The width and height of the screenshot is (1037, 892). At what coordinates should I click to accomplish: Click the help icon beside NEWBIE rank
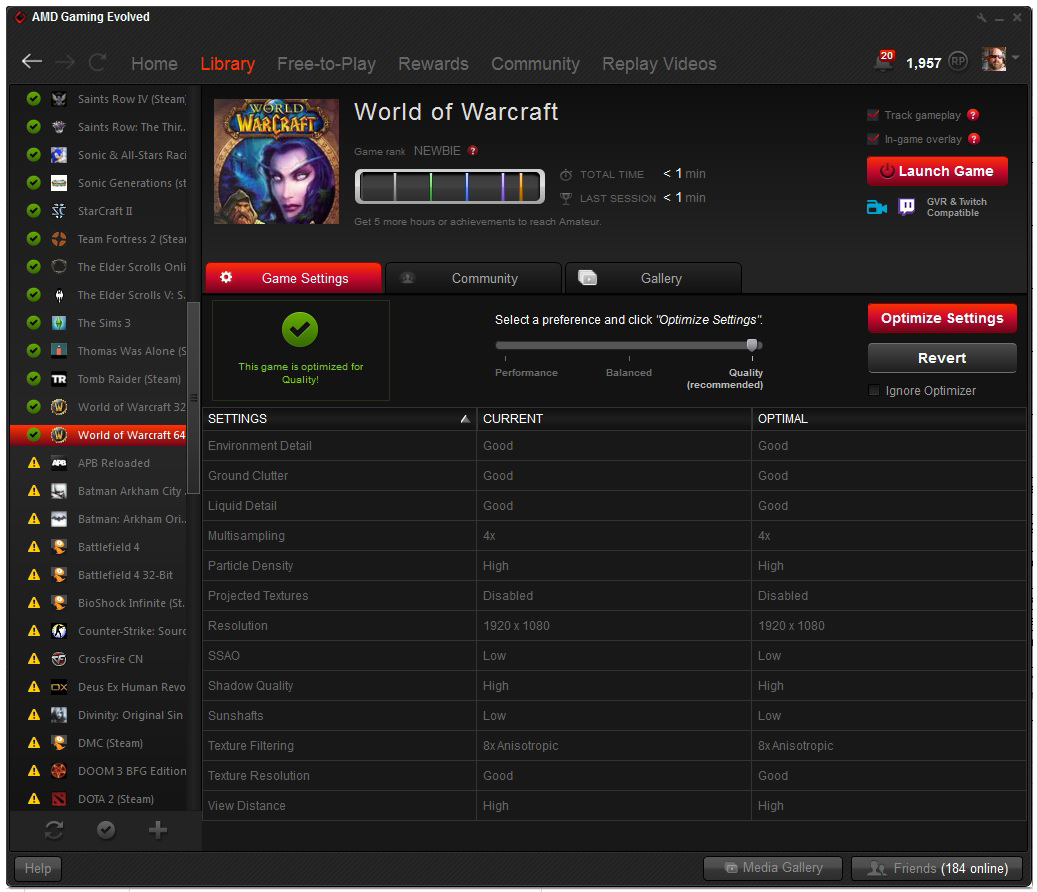pyautogui.click(x=473, y=151)
